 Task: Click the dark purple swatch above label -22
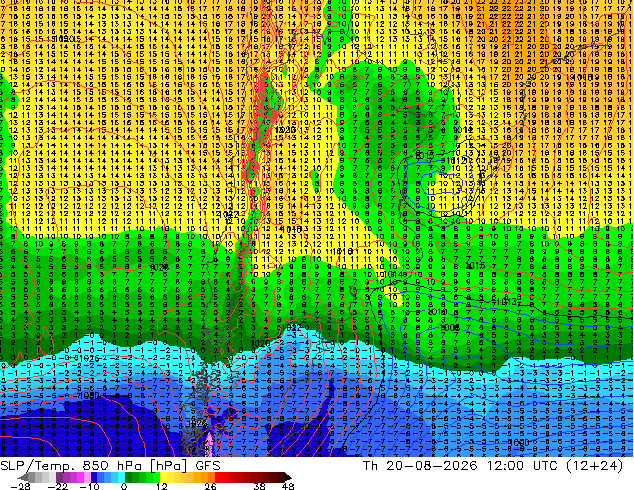point(59,477)
